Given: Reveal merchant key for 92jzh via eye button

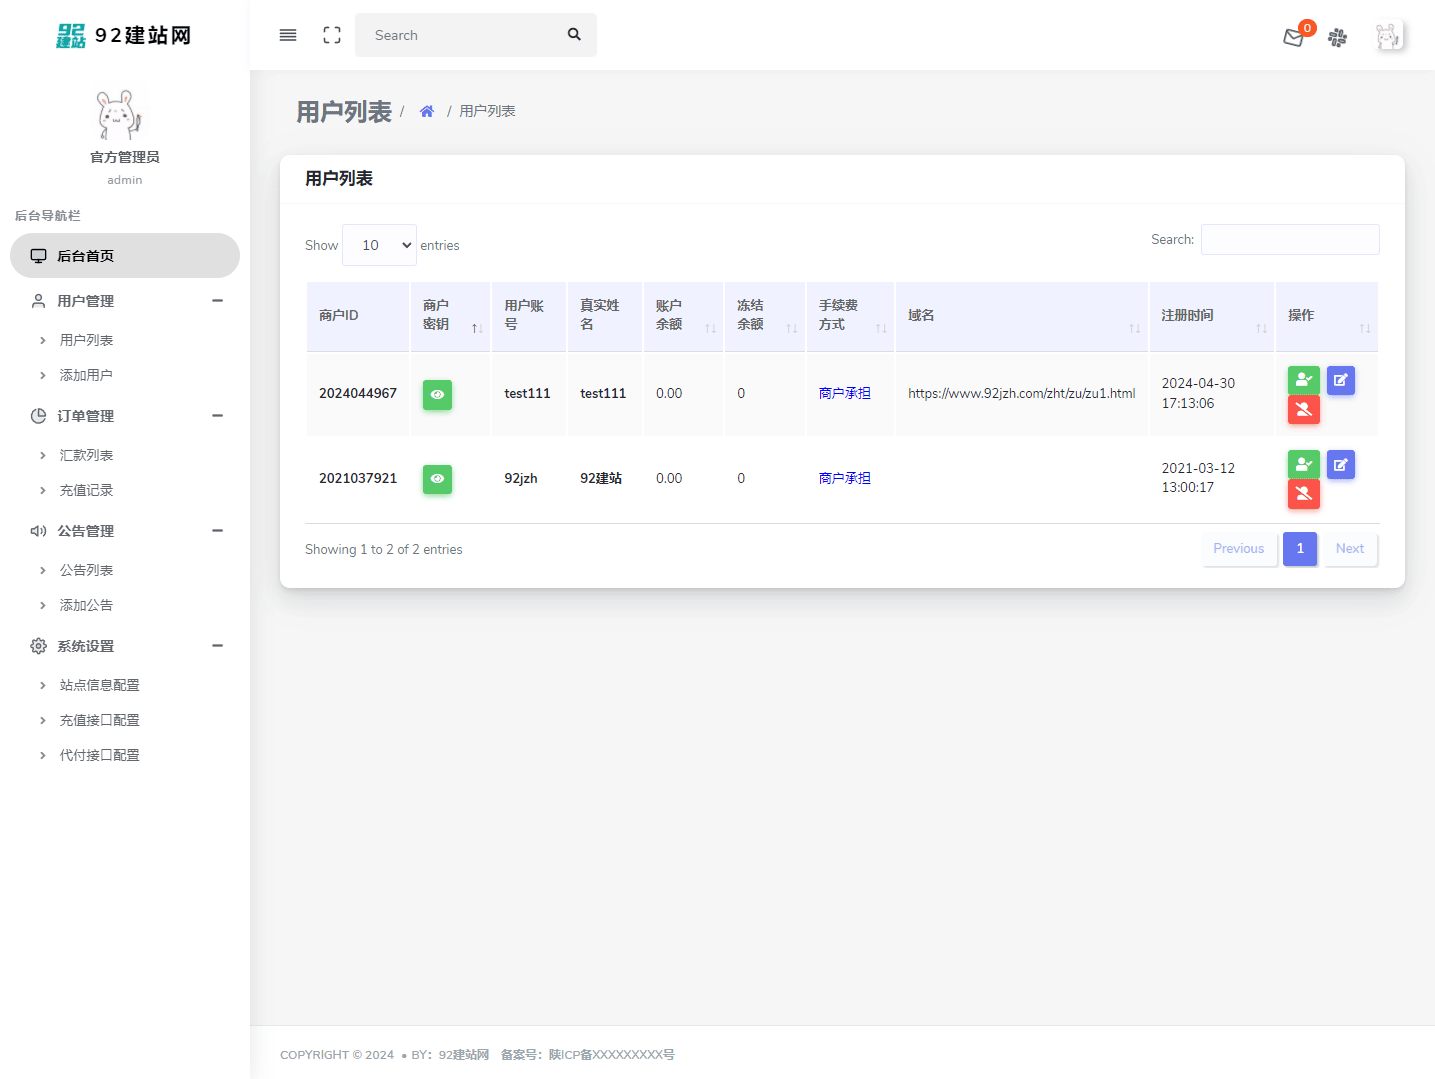Looking at the screenshot, I should click(x=437, y=479).
